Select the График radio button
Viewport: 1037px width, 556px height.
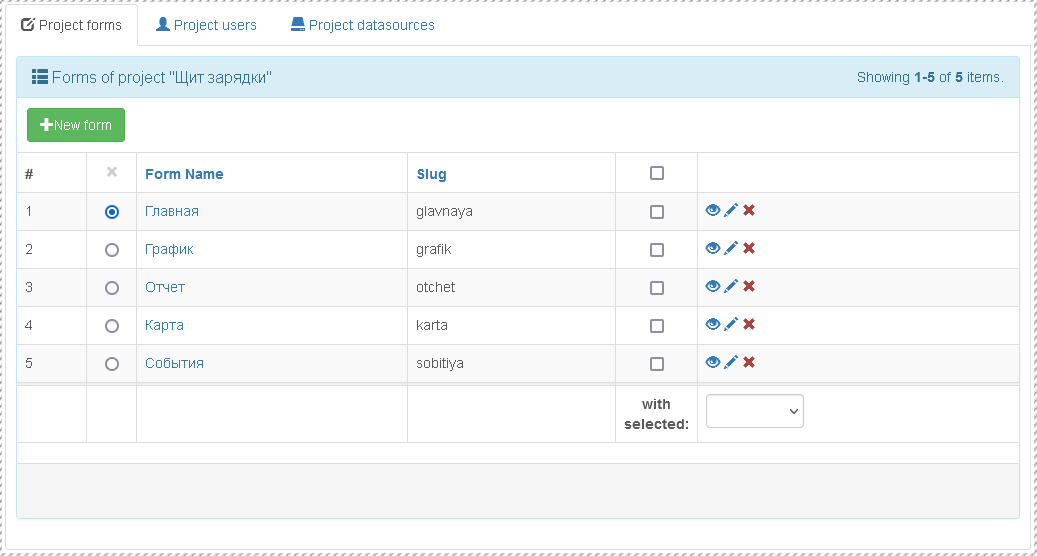coord(112,250)
